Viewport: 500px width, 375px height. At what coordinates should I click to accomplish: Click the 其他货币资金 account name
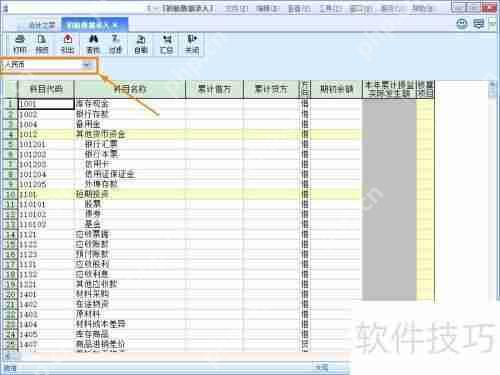101,134
